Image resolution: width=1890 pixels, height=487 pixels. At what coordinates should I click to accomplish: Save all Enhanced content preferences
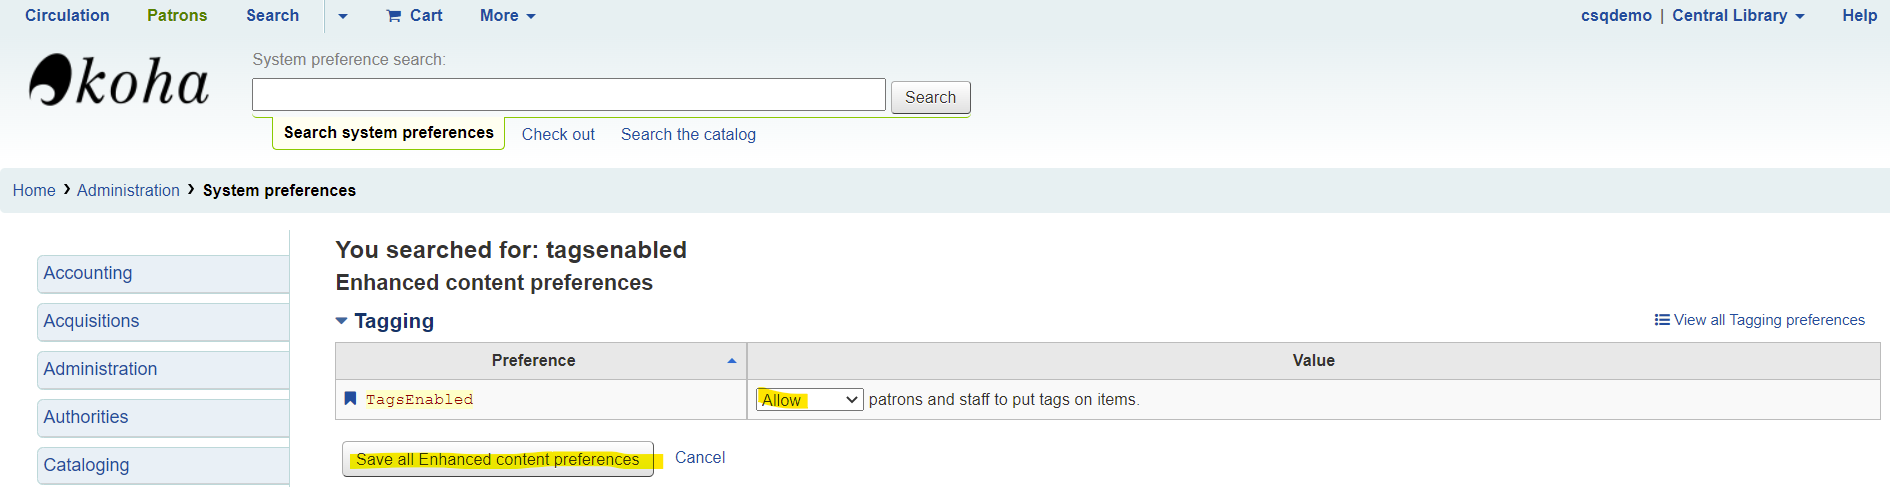(x=497, y=460)
